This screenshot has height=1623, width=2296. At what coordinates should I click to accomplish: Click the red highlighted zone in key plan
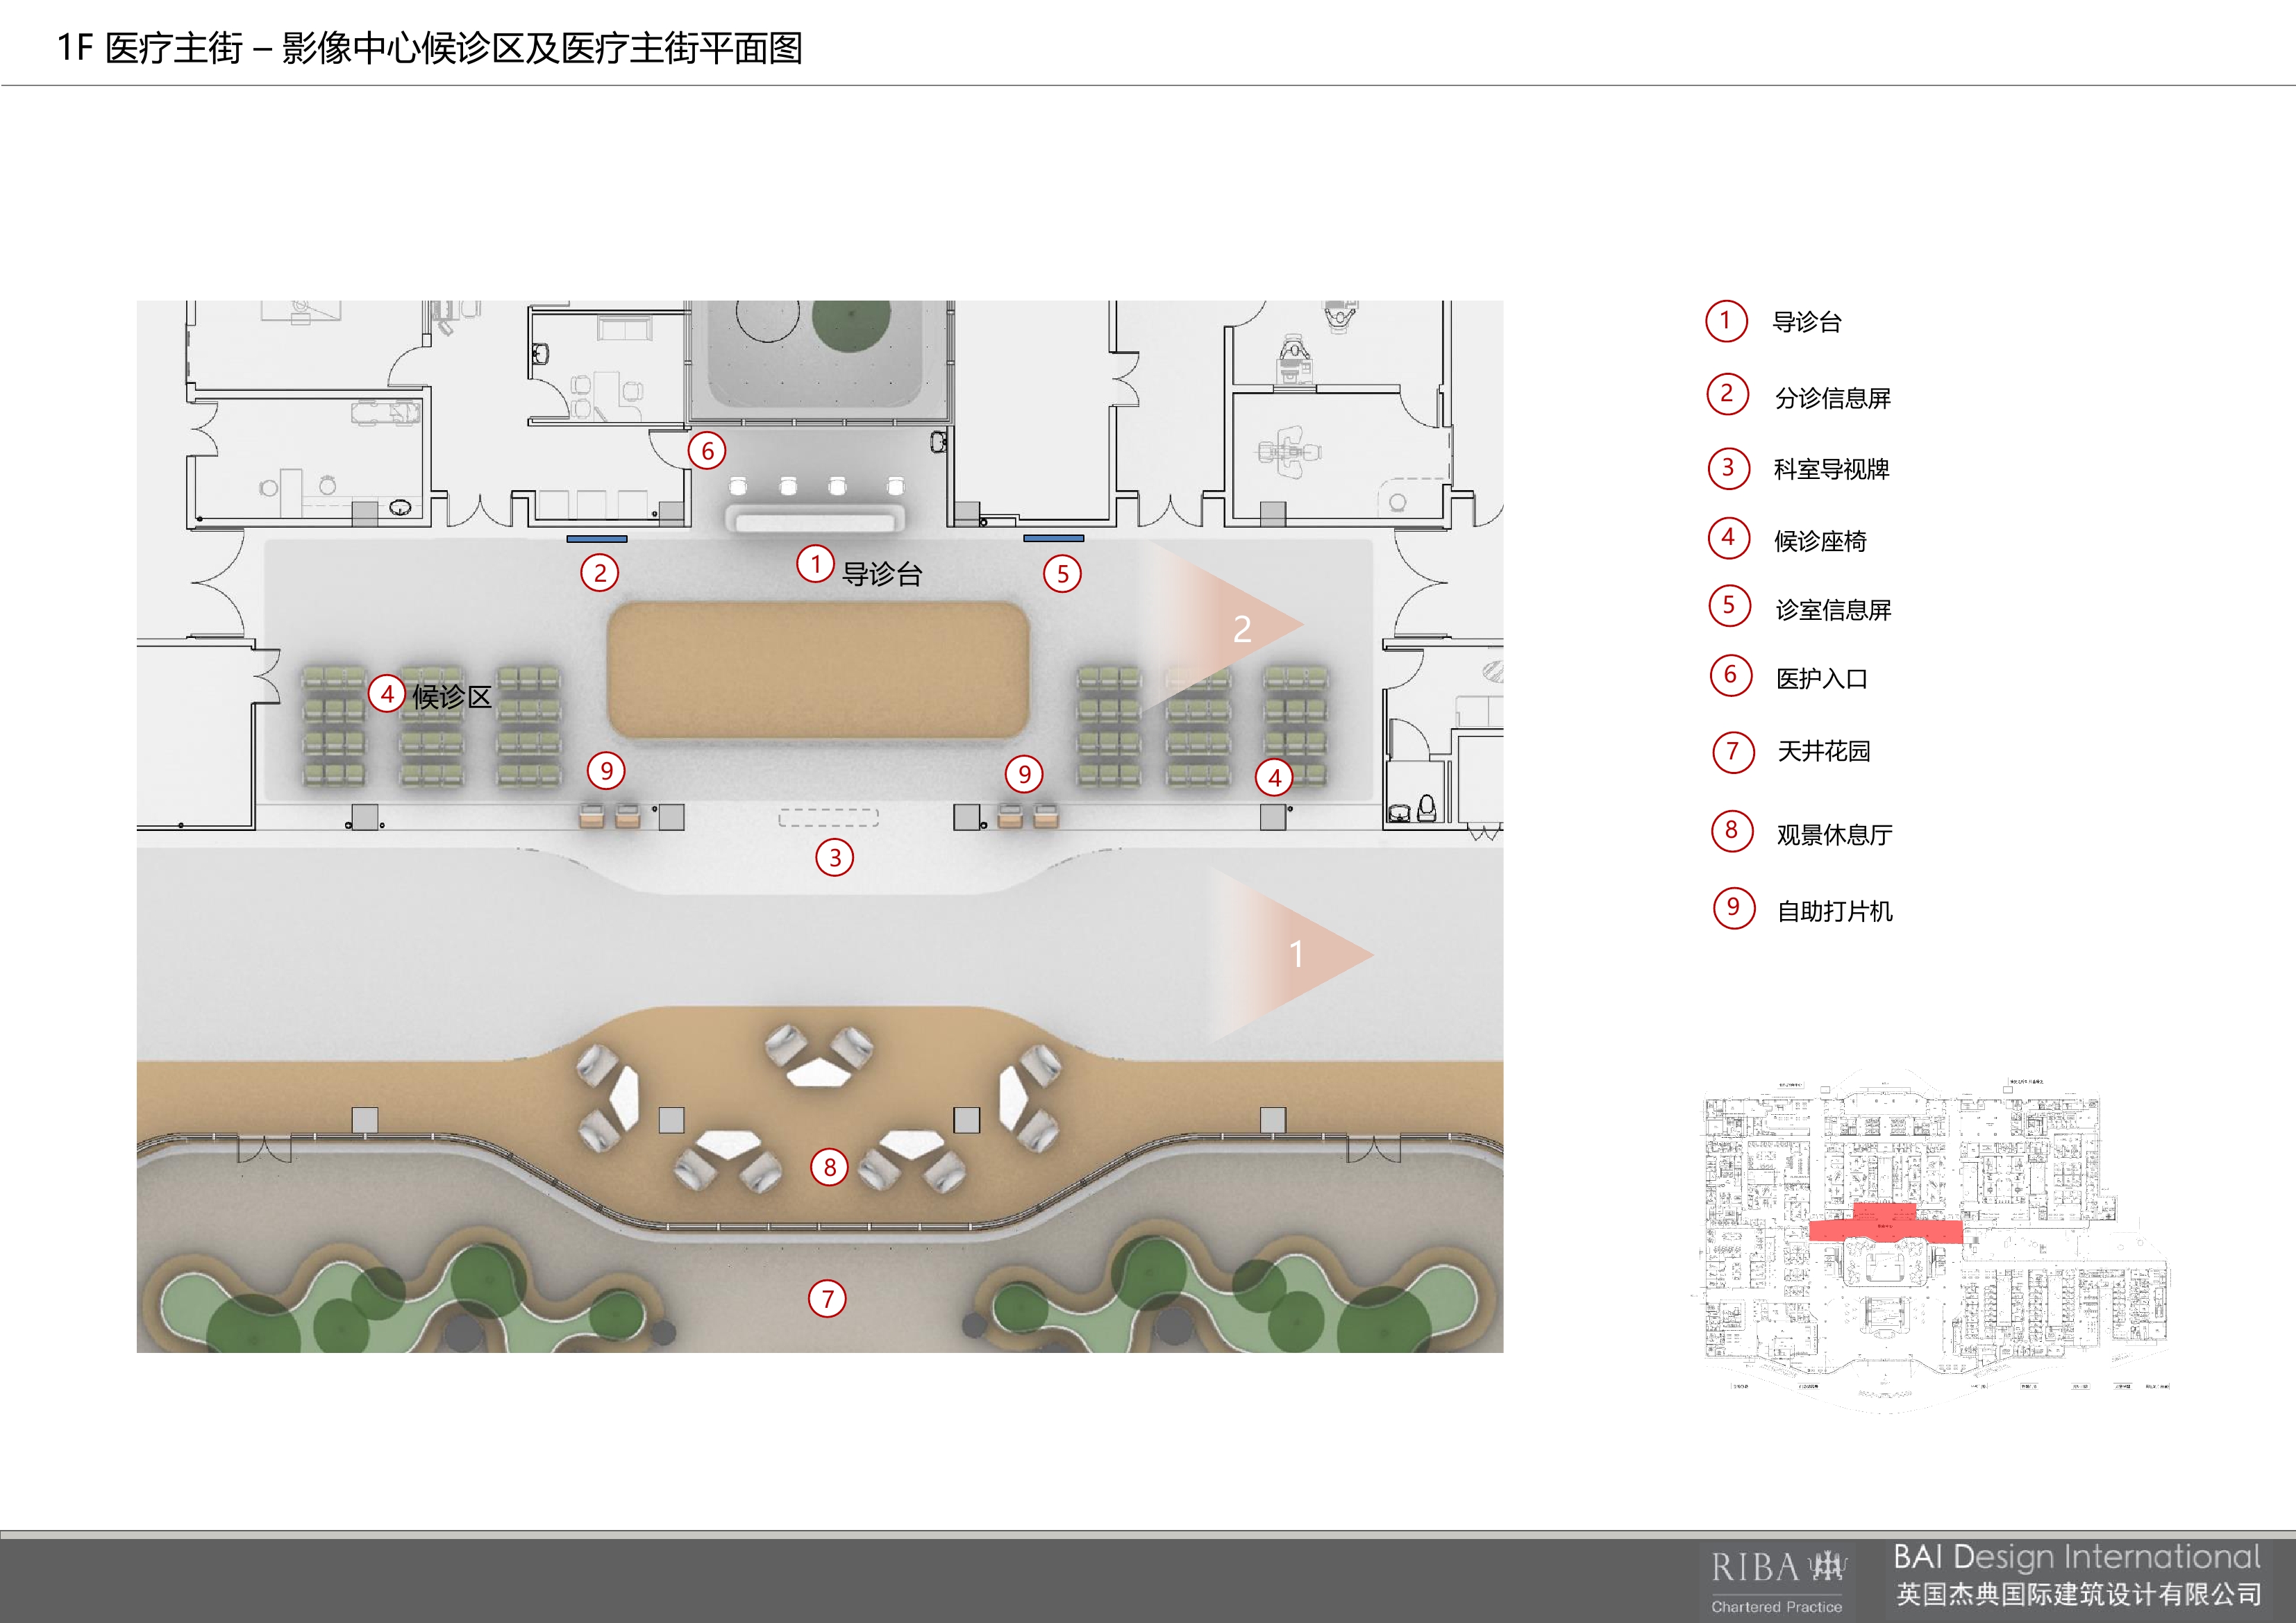point(1885,1226)
